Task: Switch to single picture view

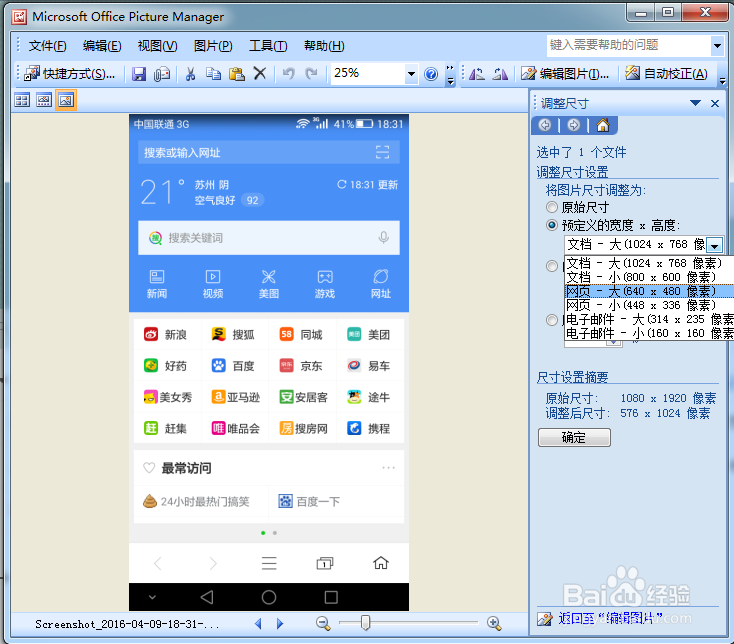Action: [66, 100]
